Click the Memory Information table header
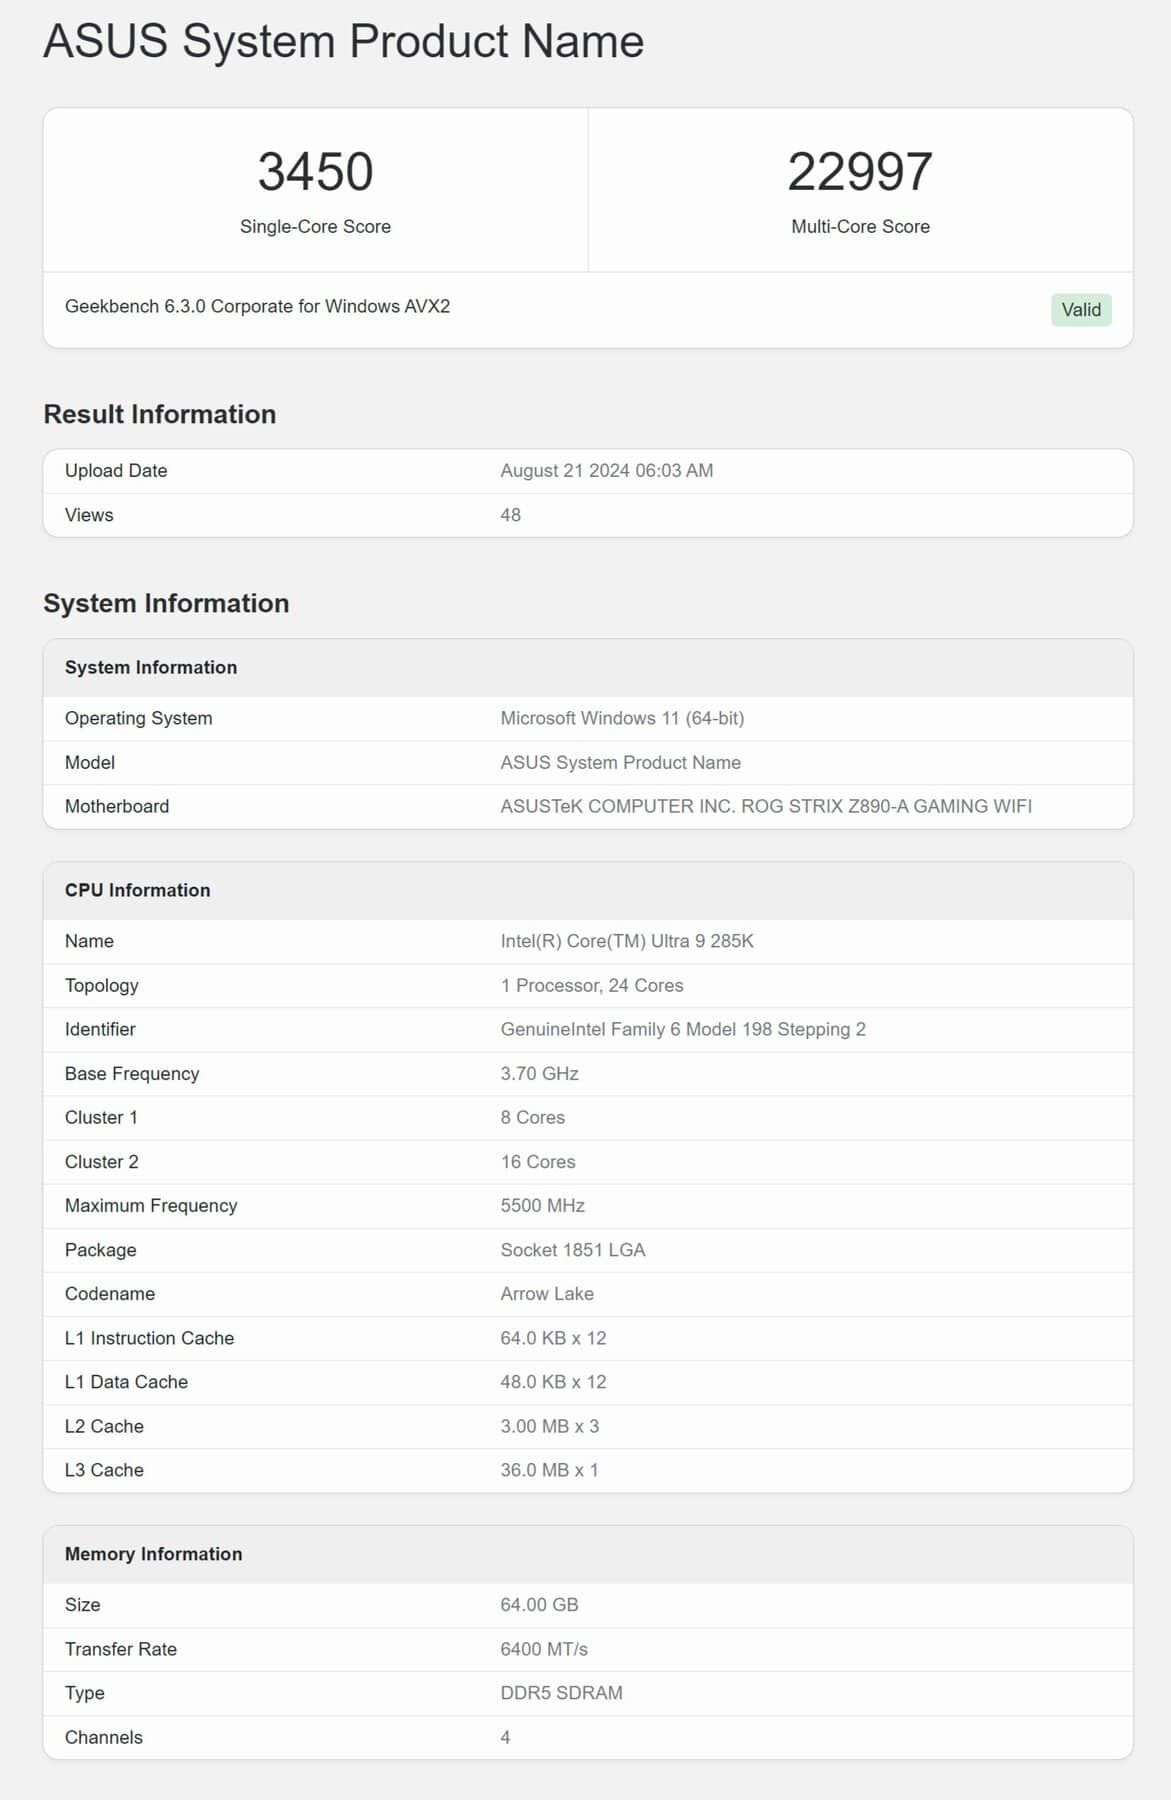 [153, 1554]
